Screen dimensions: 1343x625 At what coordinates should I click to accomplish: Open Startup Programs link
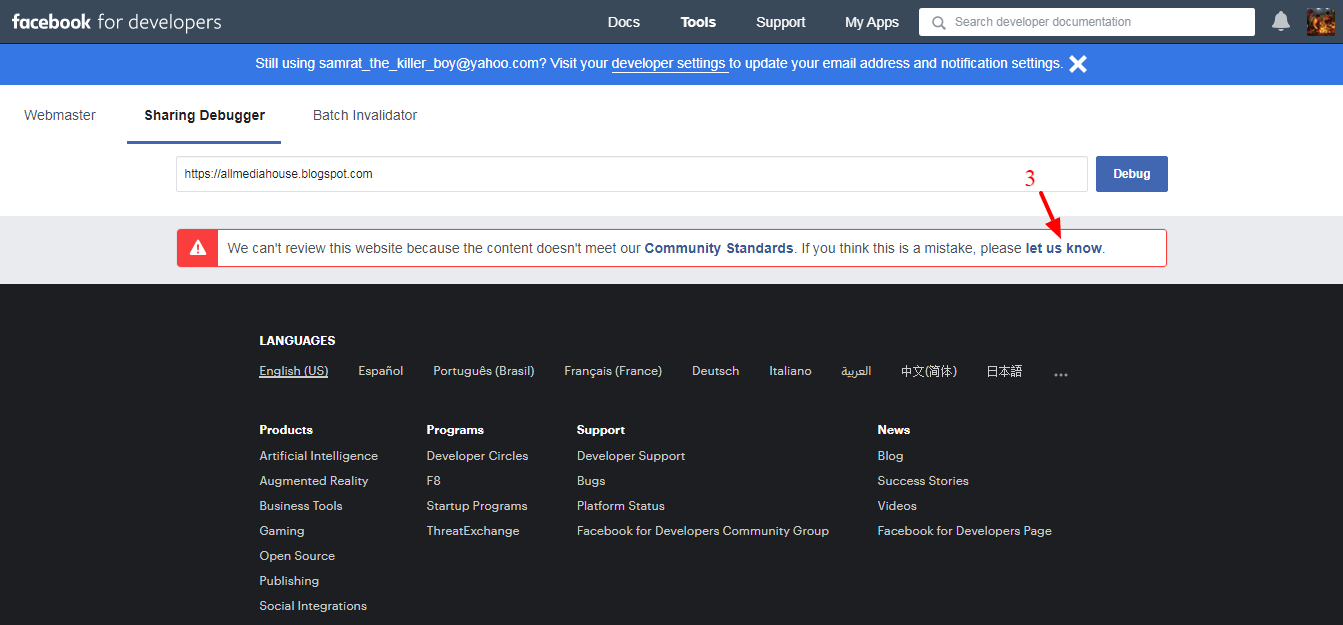477,506
